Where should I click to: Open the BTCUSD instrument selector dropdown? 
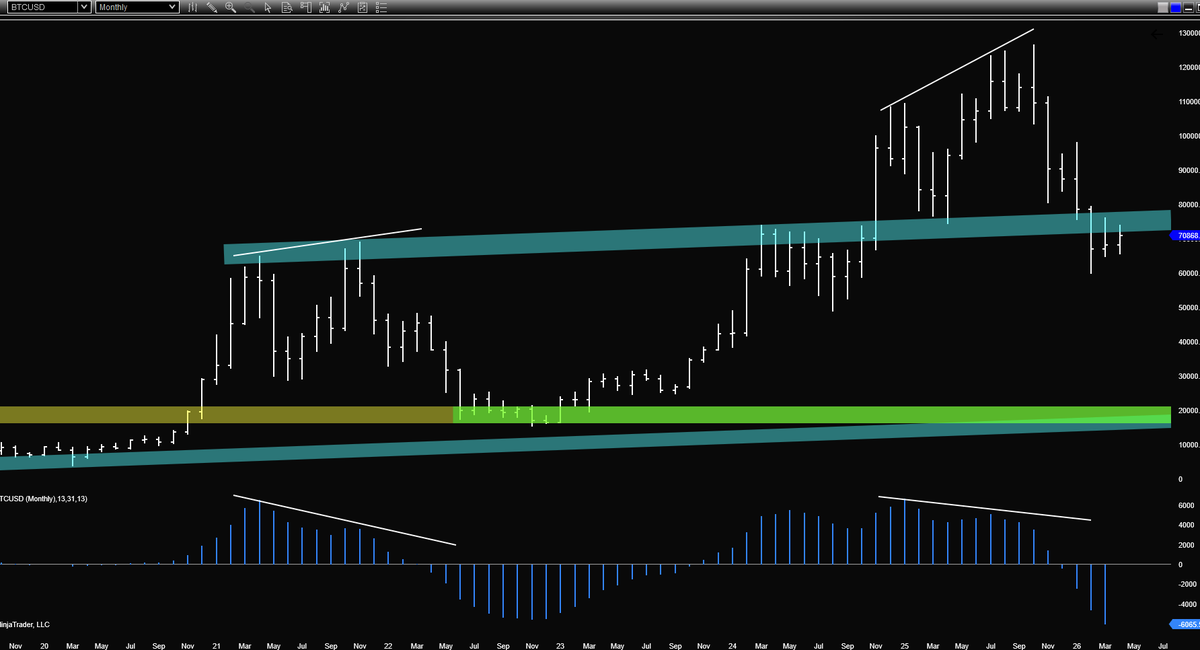tap(84, 7)
